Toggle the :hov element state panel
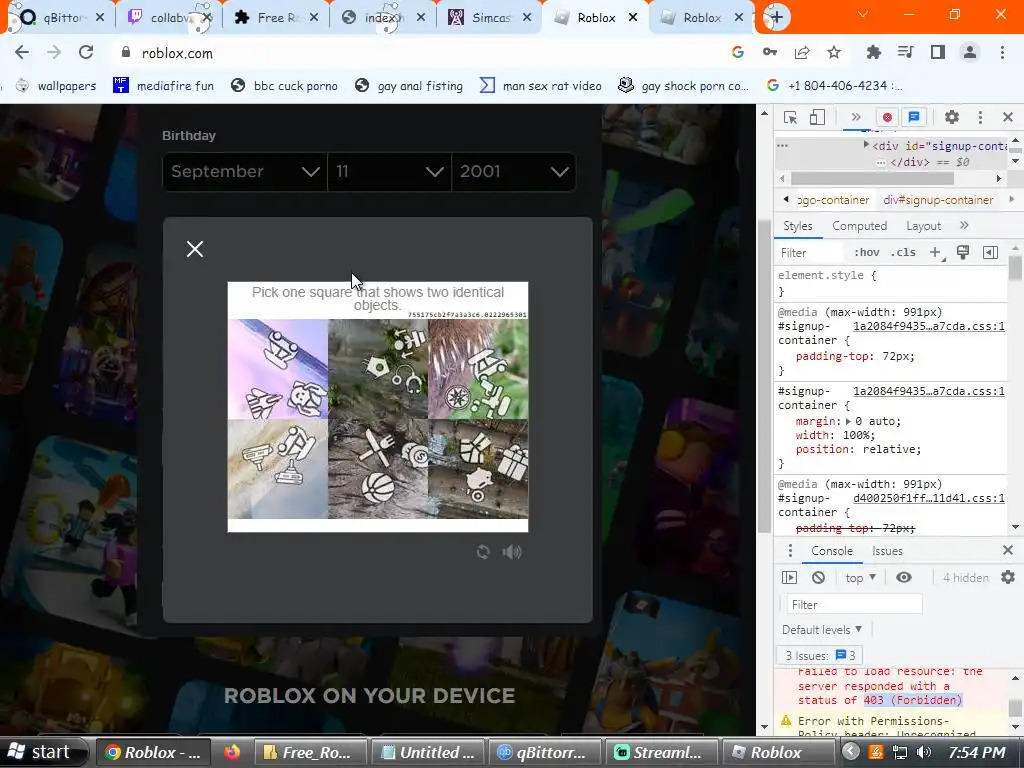This screenshot has width=1024, height=768. pos(867,253)
